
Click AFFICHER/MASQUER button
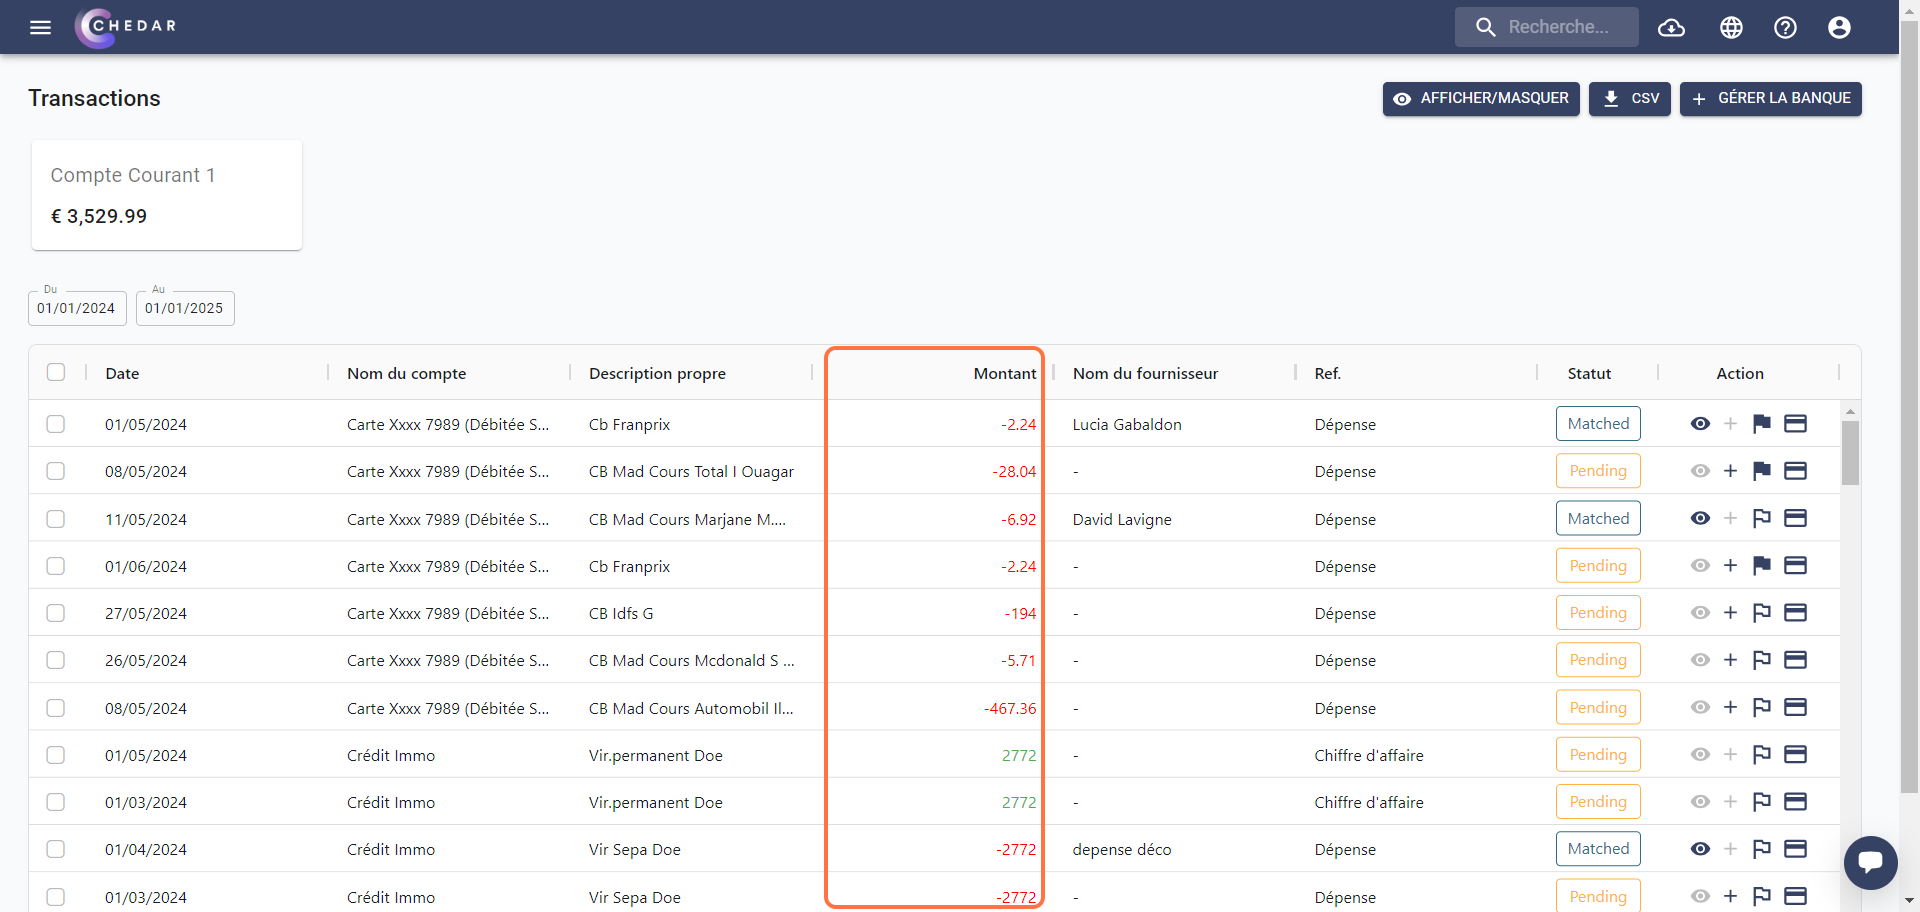1481,99
